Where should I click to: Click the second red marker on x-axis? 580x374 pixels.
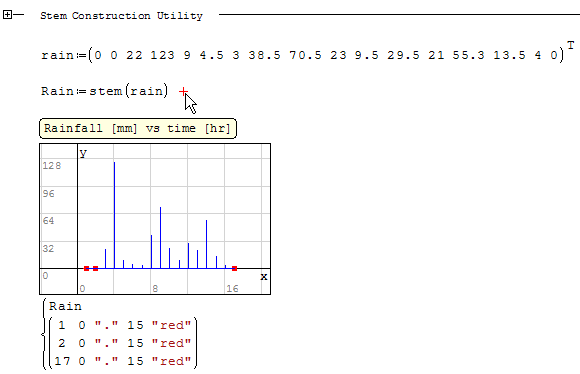(x=95, y=268)
